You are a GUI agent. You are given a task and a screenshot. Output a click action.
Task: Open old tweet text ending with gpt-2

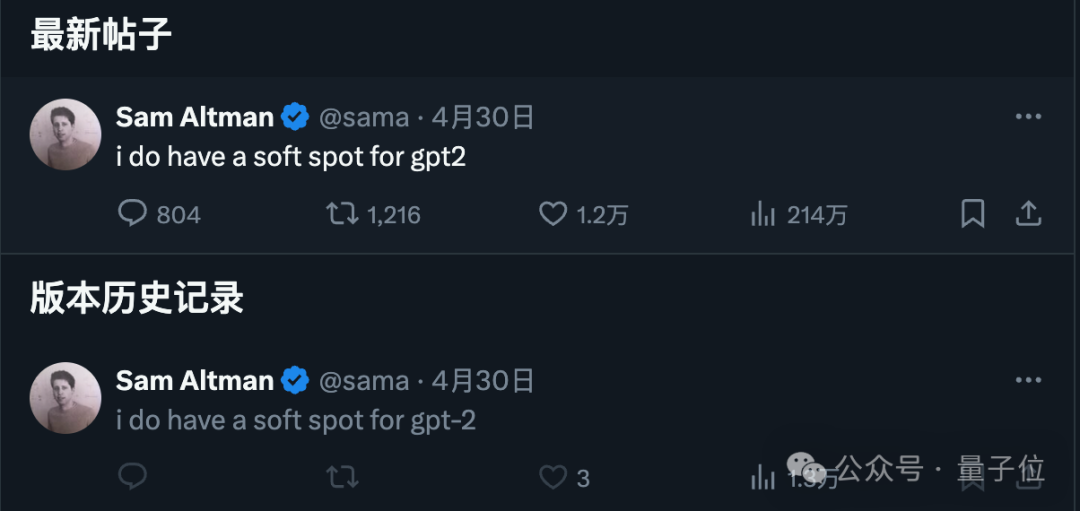pos(296,420)
